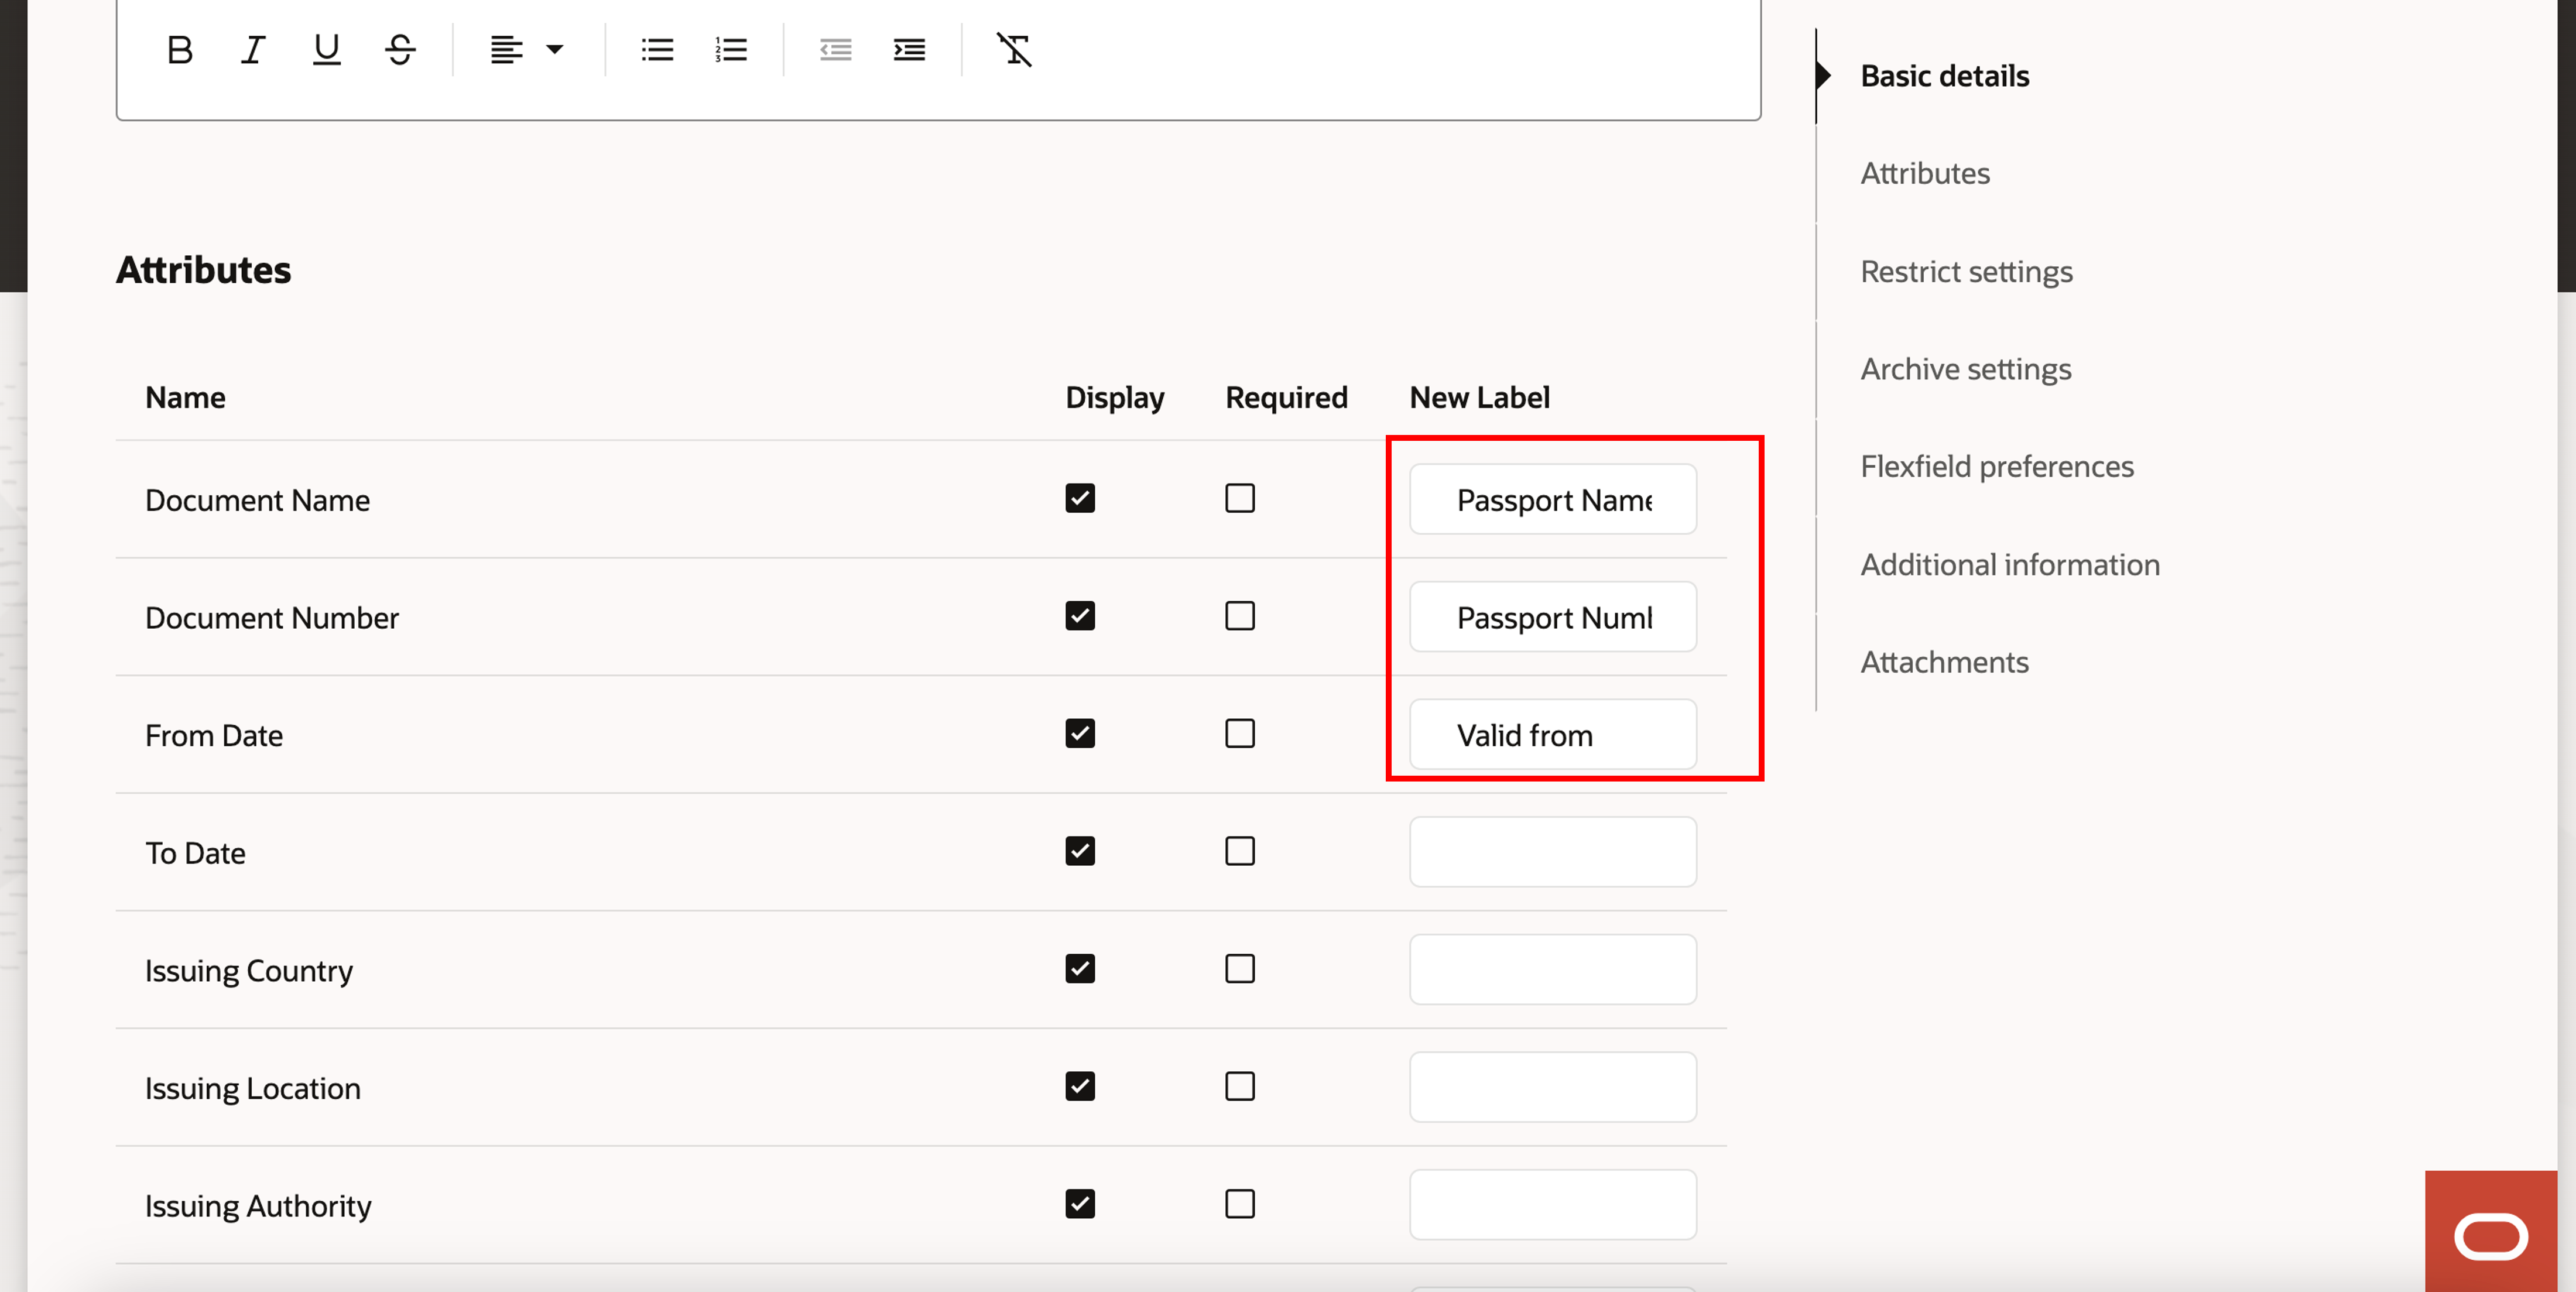Apply strikethrough formatting
Image resolution: width=2576 pixels, height=1292 pixels.
tap(400, 49)
